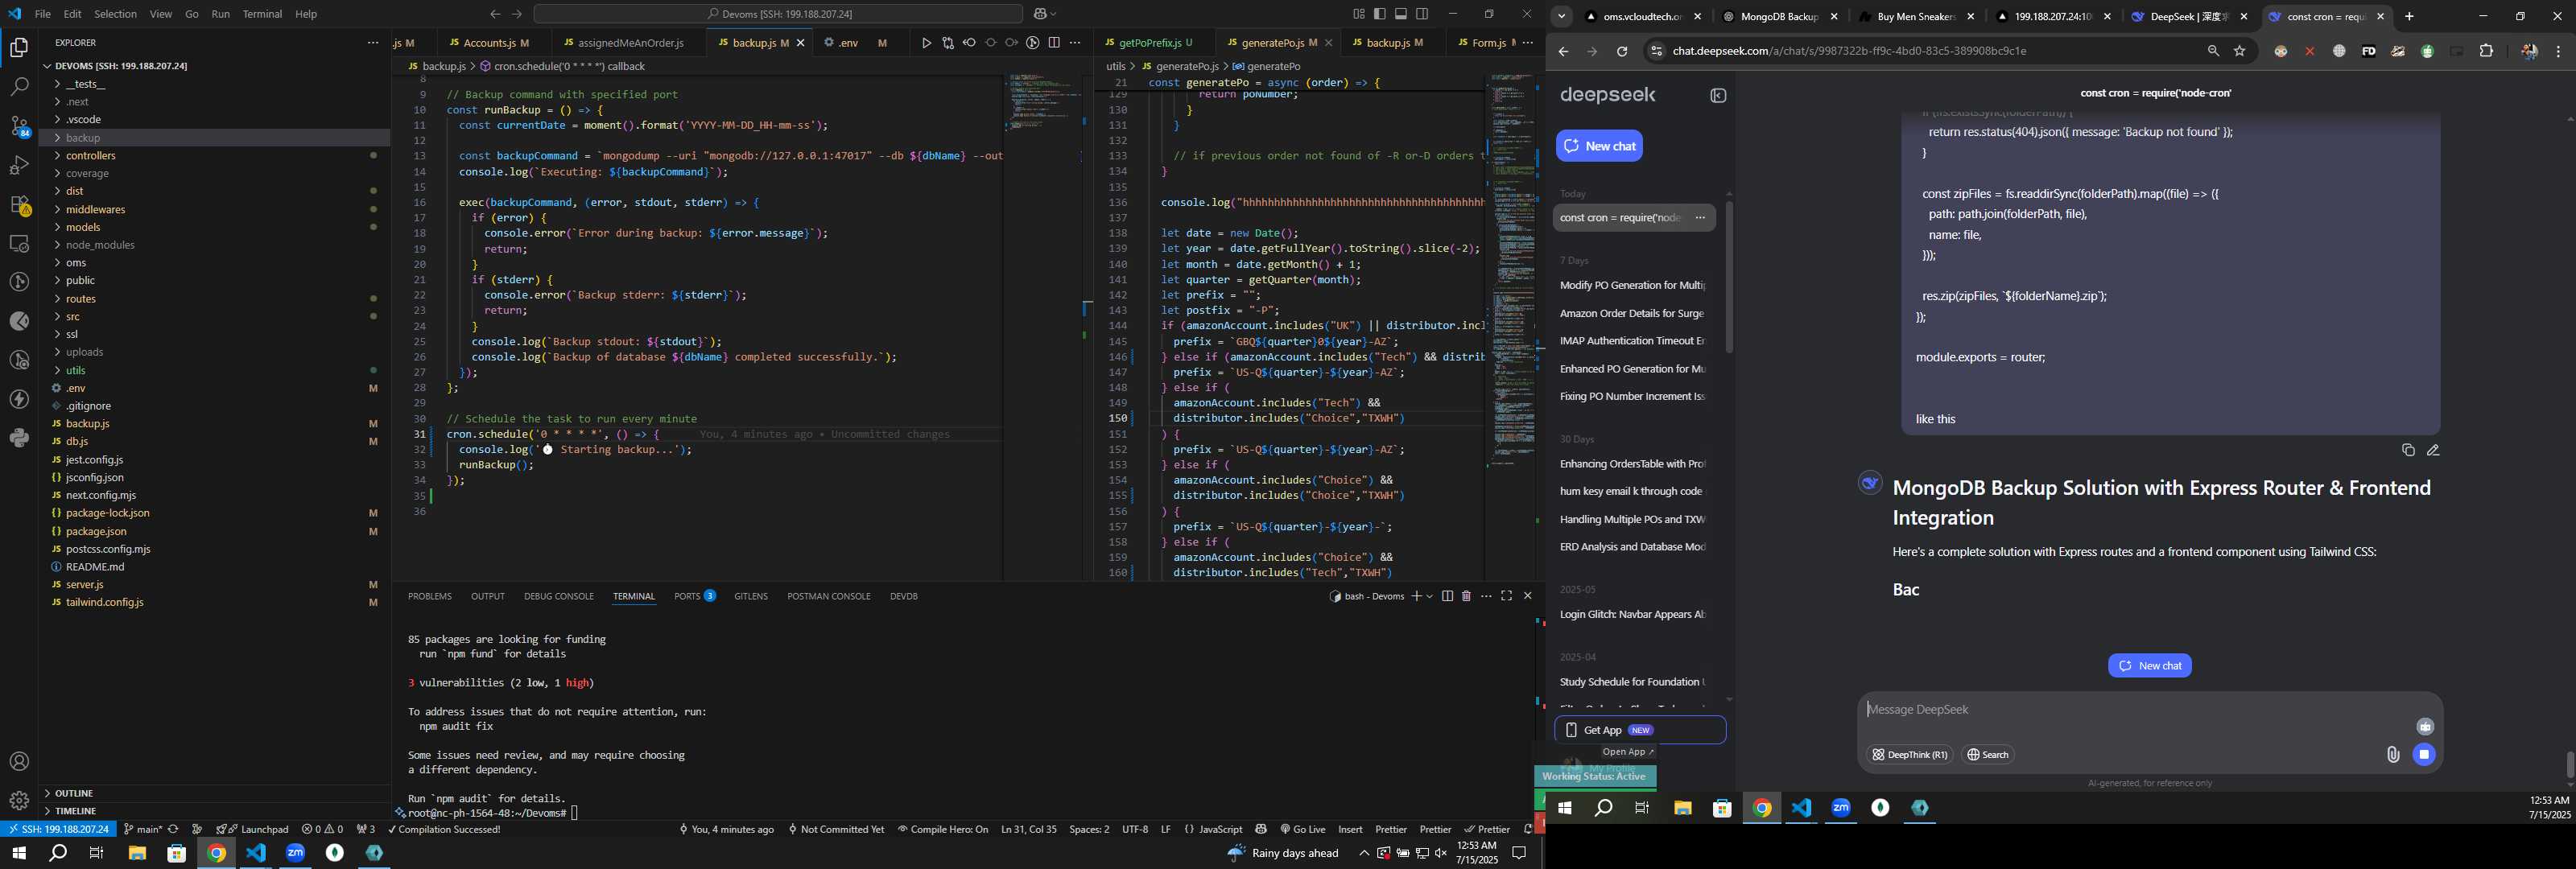Screen dimensions: 2576x869
Task: Open 'IMAP Authentication Timeout' chat
Action: pyautogui.click(x=1632, y=342)
